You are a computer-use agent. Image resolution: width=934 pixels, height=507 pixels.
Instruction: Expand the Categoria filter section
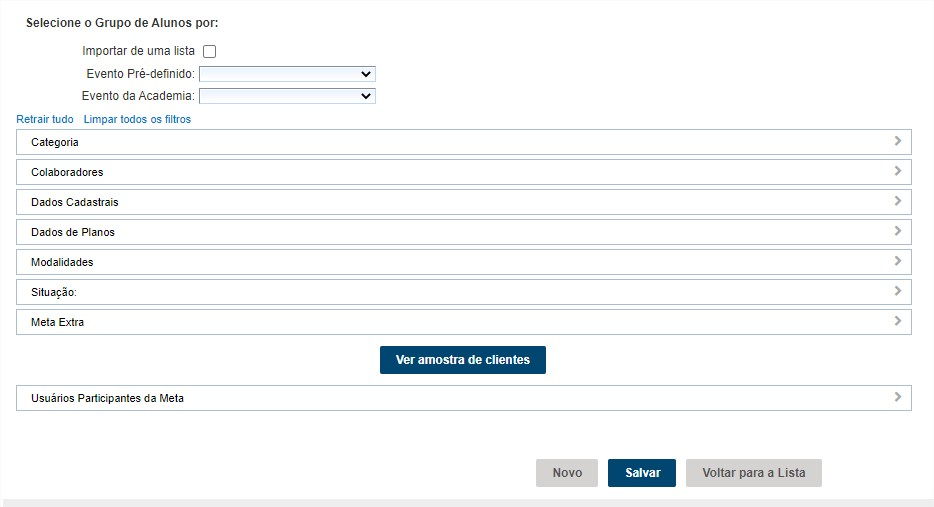pyautogui.click(x=55, y=143)
